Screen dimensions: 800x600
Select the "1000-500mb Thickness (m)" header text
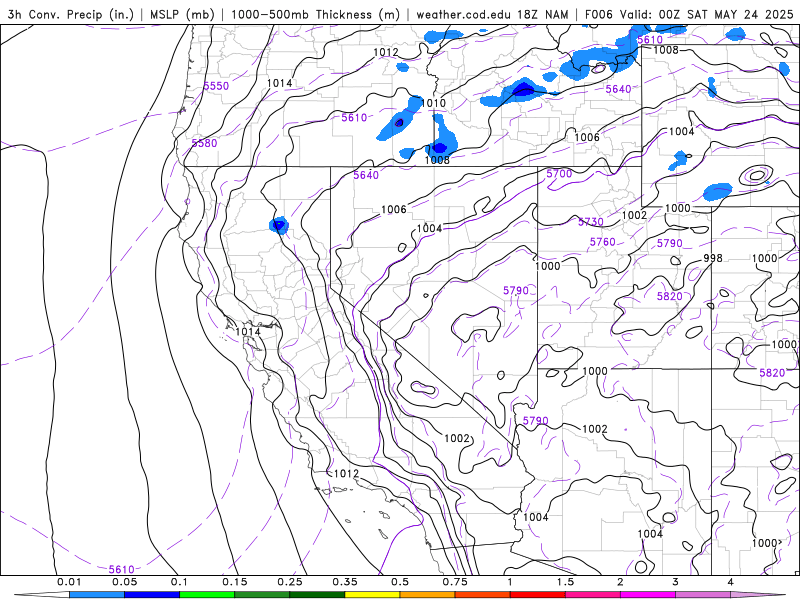pos(315,14)
